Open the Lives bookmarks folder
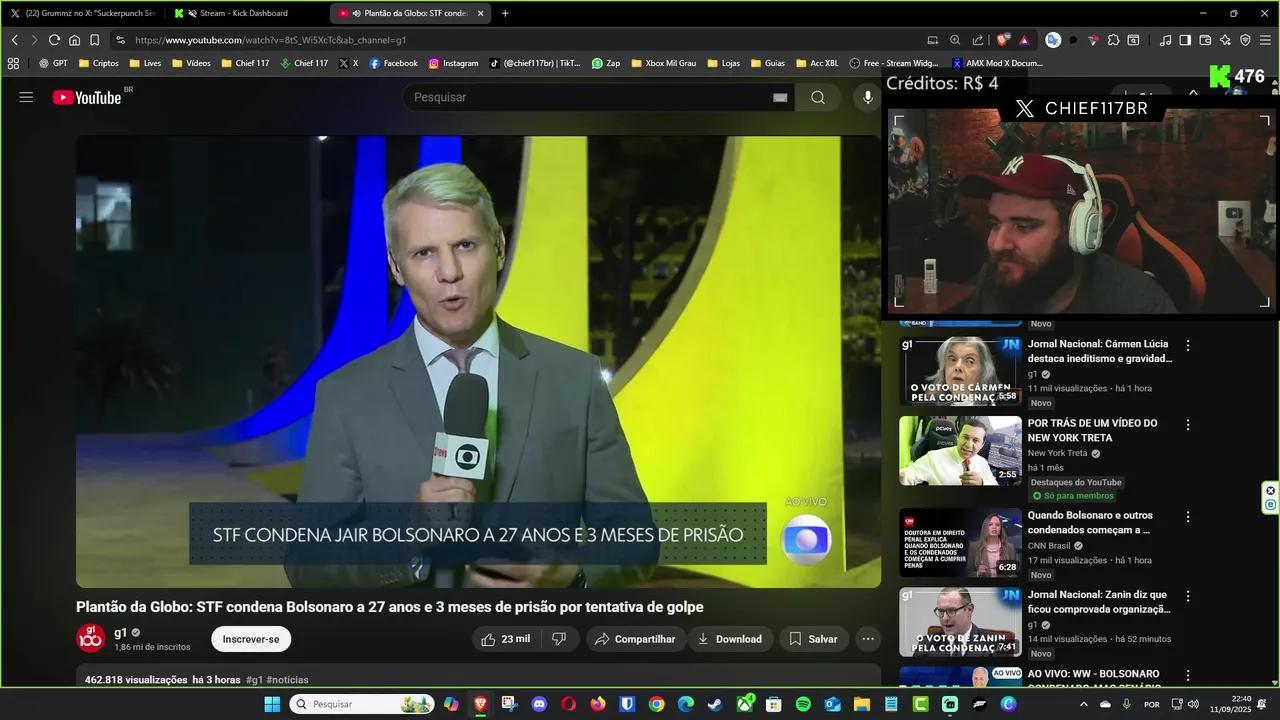 pyautogui.click(x=144, y=63)
